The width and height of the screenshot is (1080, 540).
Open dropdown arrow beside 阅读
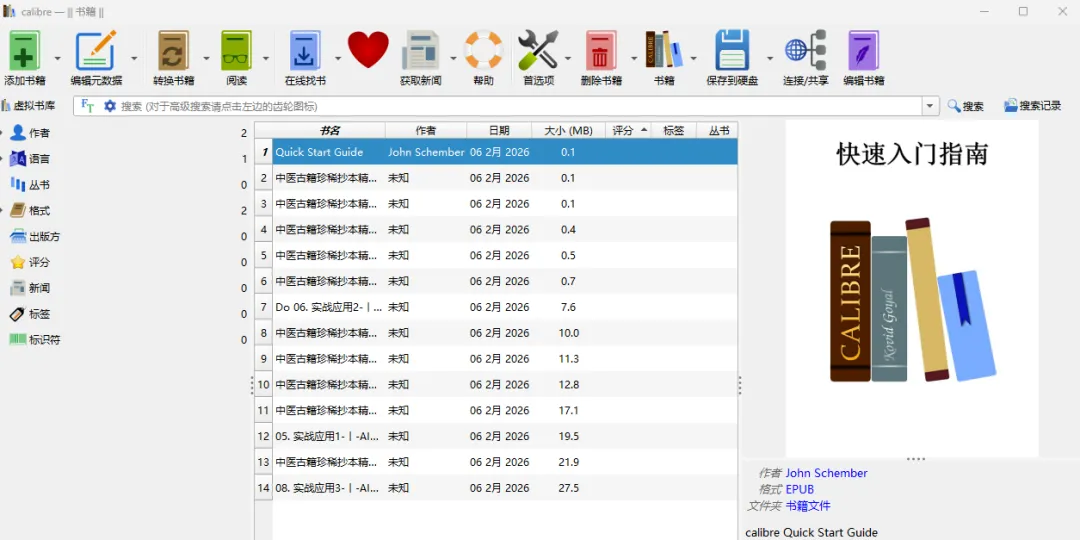tap(265, 59)
